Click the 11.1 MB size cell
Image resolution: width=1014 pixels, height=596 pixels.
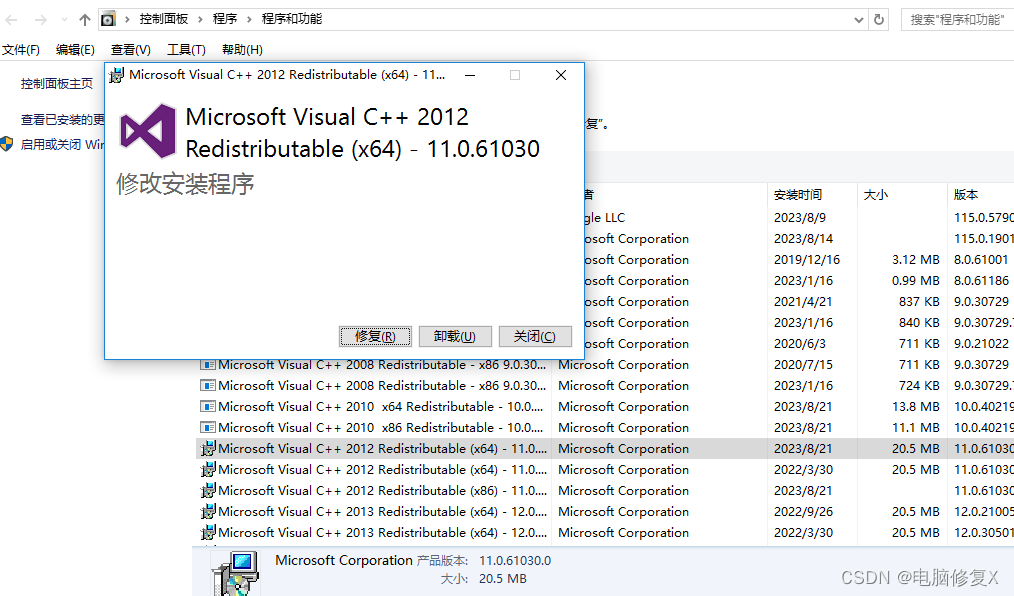tap(915, 427)
